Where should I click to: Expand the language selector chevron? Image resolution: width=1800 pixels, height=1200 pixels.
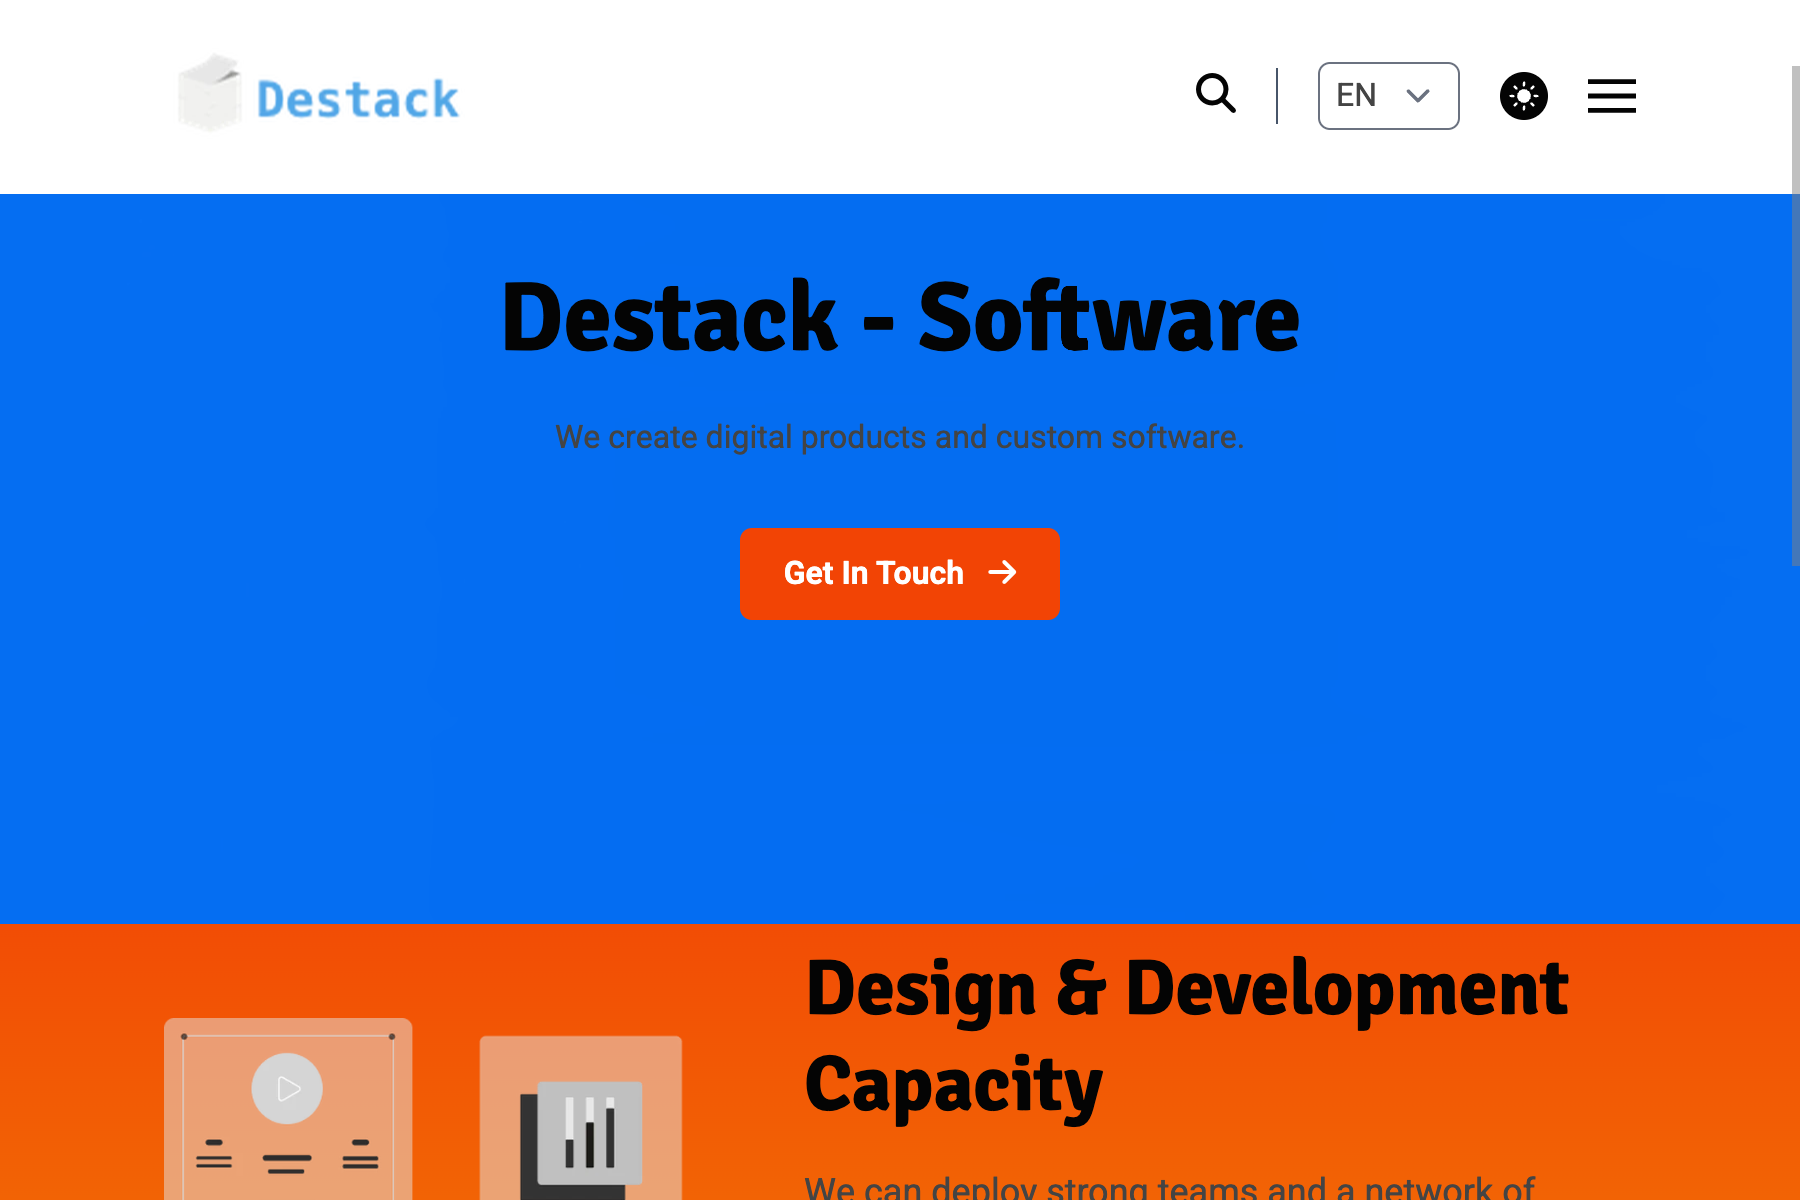(x=1418, y=96)
